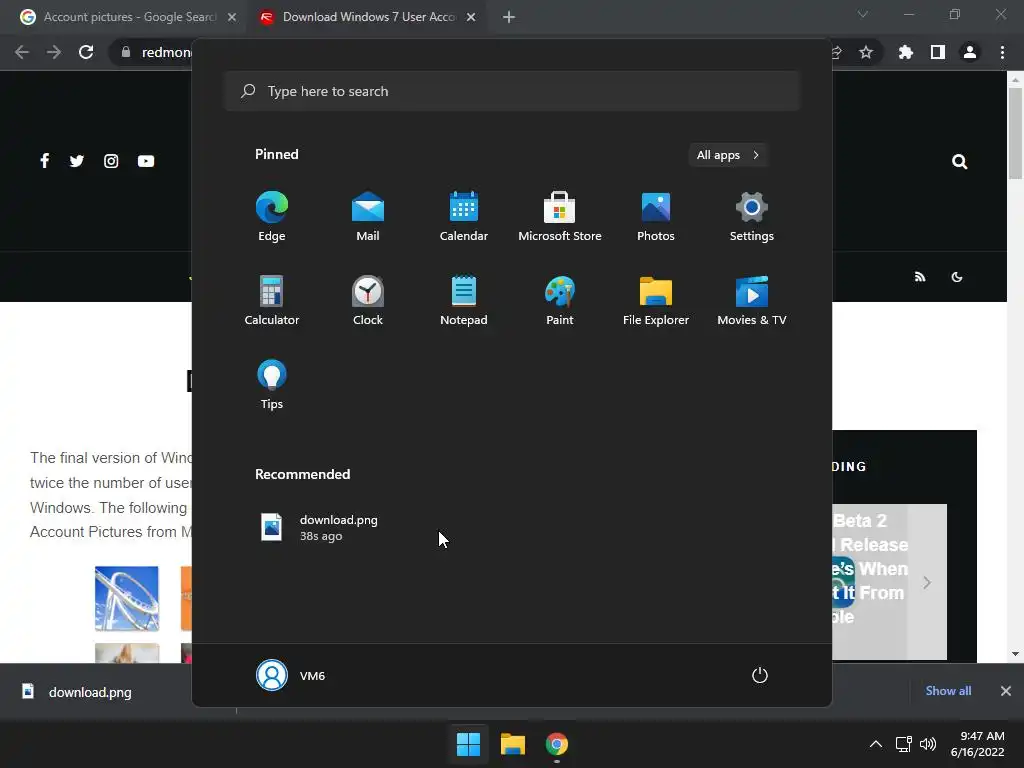Open Microsoft Store from pinned apps
This screenshot has width=1024, height=768.
pos(560,216)
